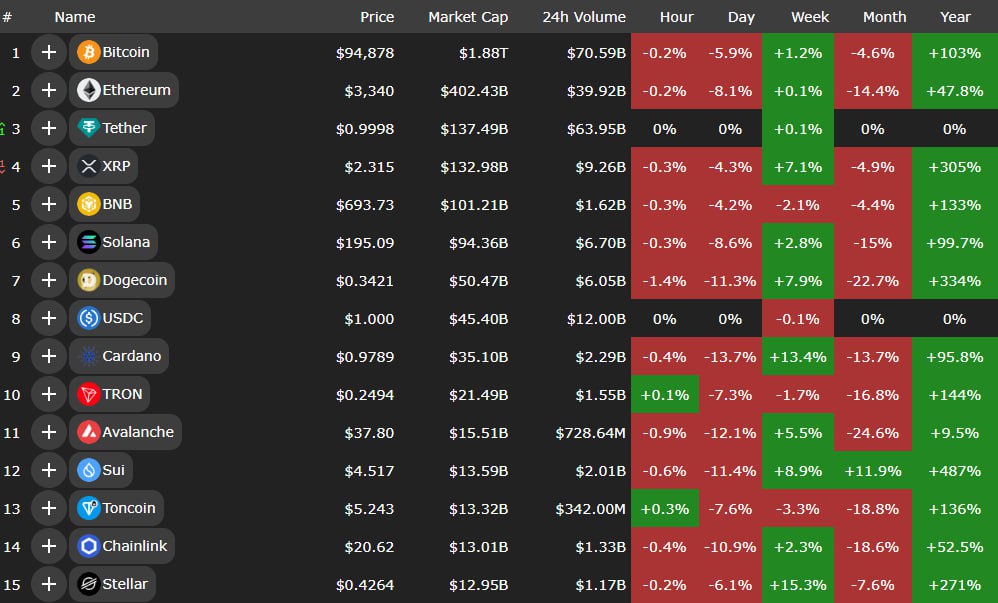998x603 pixels.
Task: Open the Avalanche coin link
Action: pos(137,432)
